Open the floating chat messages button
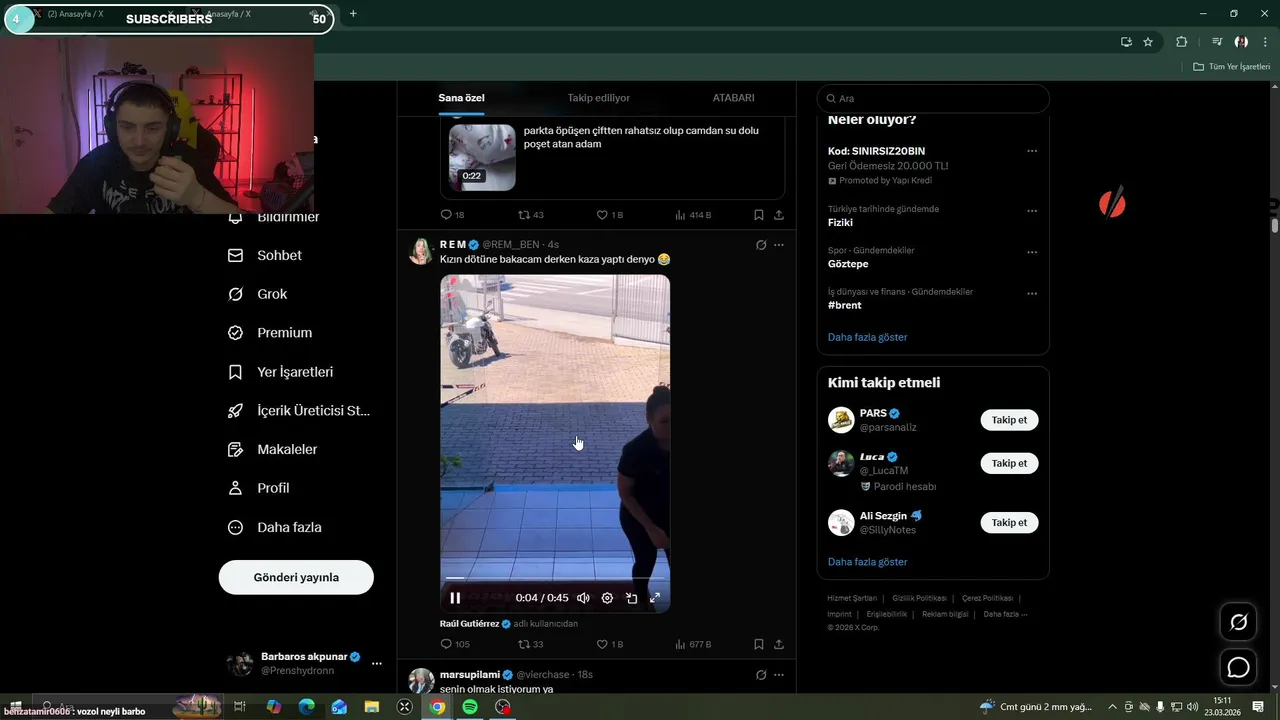 (x=1238, y=667)
